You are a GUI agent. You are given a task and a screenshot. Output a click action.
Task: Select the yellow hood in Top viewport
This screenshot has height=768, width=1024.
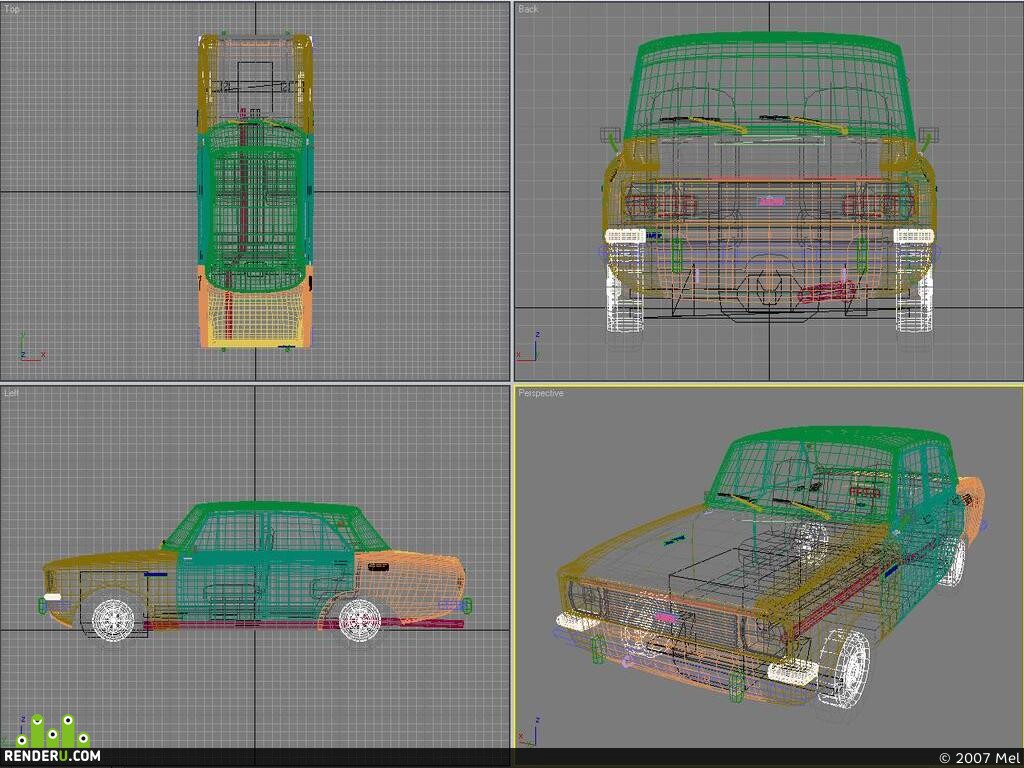(x=255, y=78)
